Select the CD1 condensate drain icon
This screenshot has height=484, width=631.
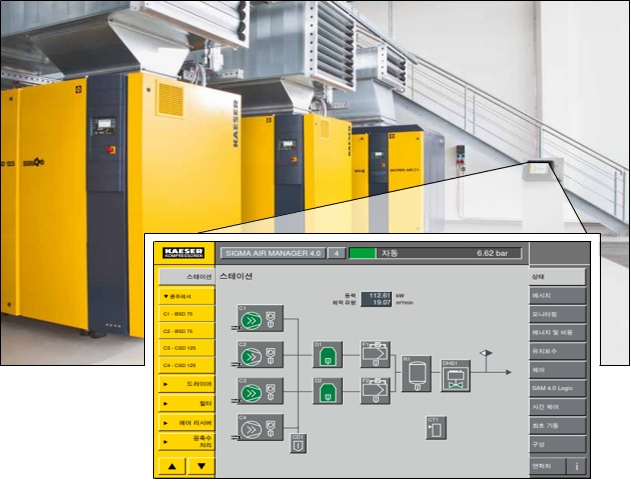coord(298,444)
